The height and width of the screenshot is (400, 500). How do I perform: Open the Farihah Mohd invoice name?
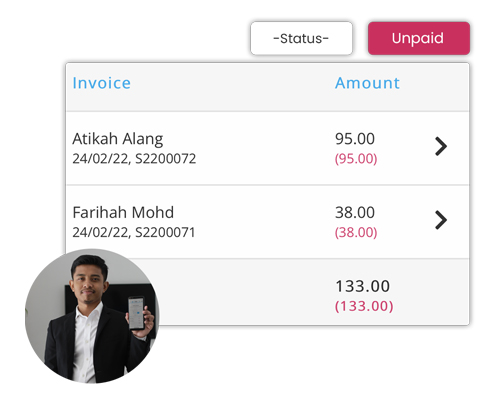coord(123,213)
